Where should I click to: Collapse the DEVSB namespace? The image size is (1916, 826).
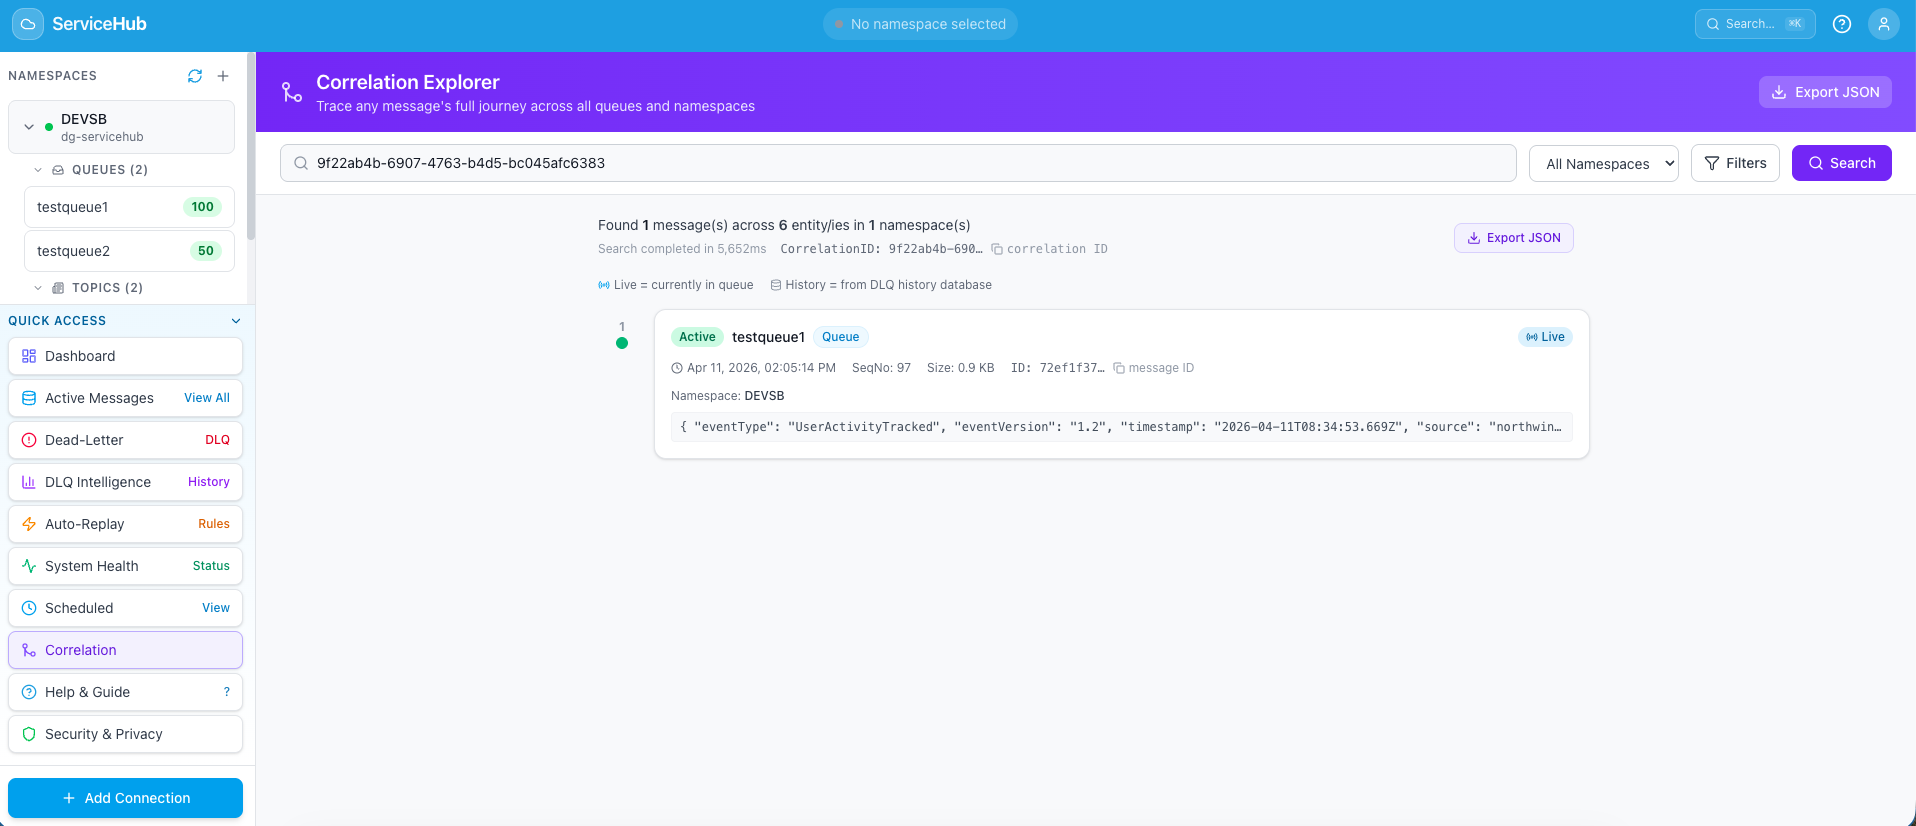[29, 127]
